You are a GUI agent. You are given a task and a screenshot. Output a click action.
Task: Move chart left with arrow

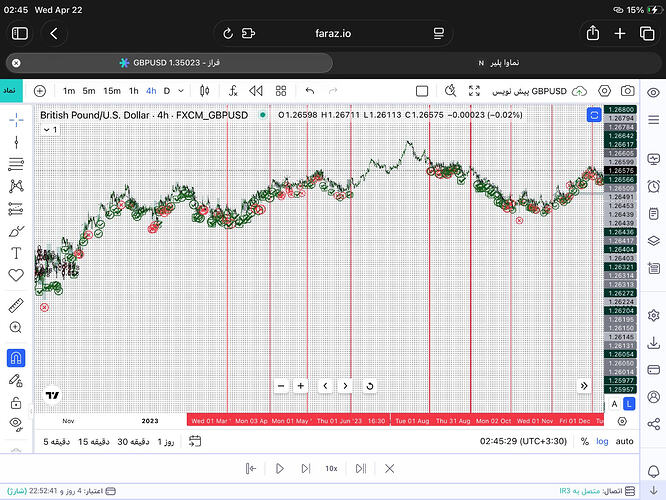[x=325, y=386]
